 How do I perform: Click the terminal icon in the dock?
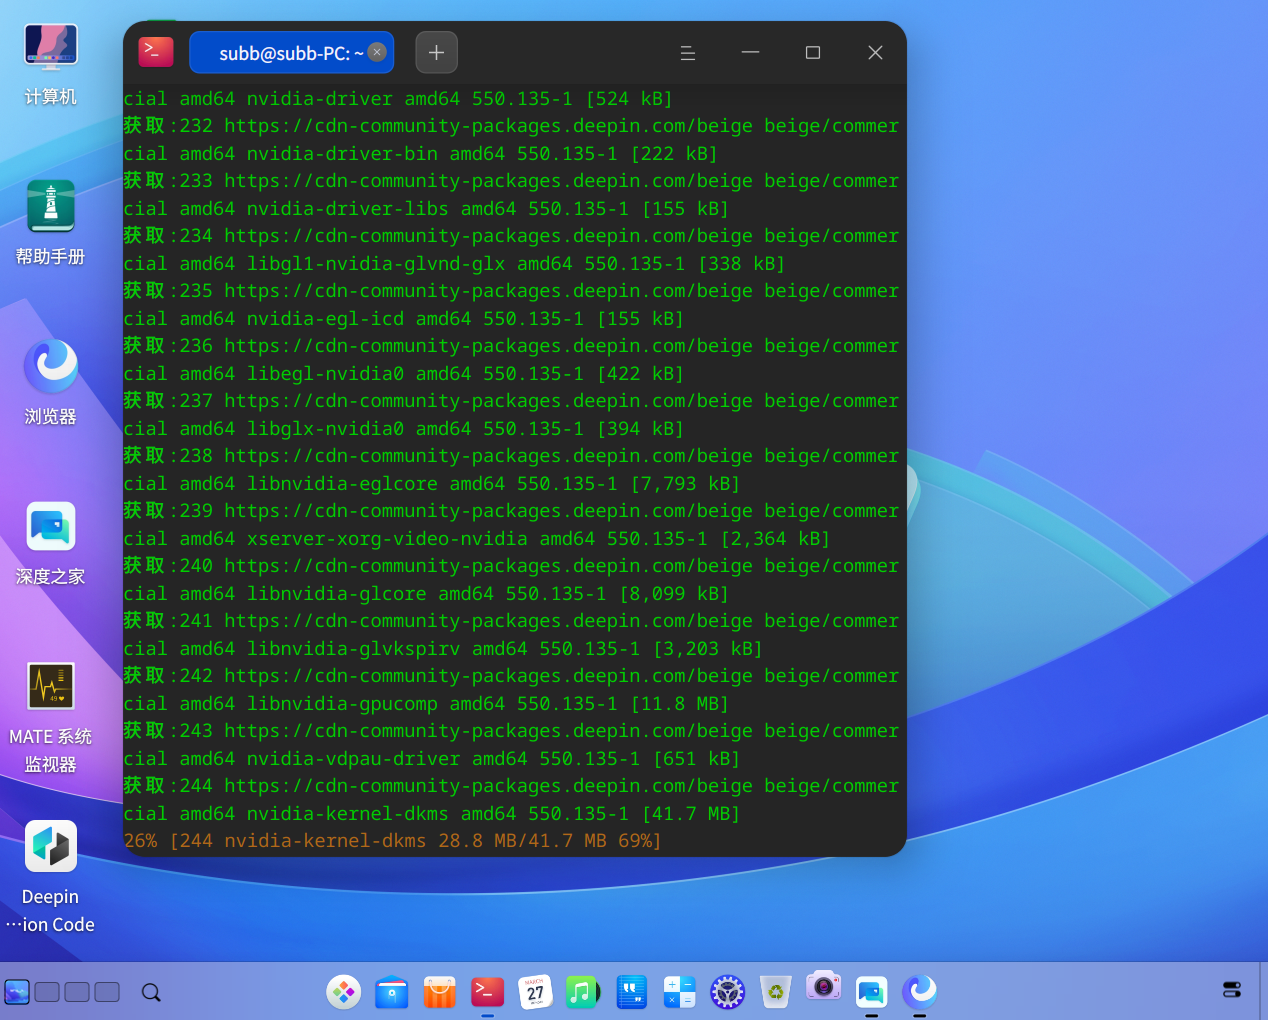[488, 992]
